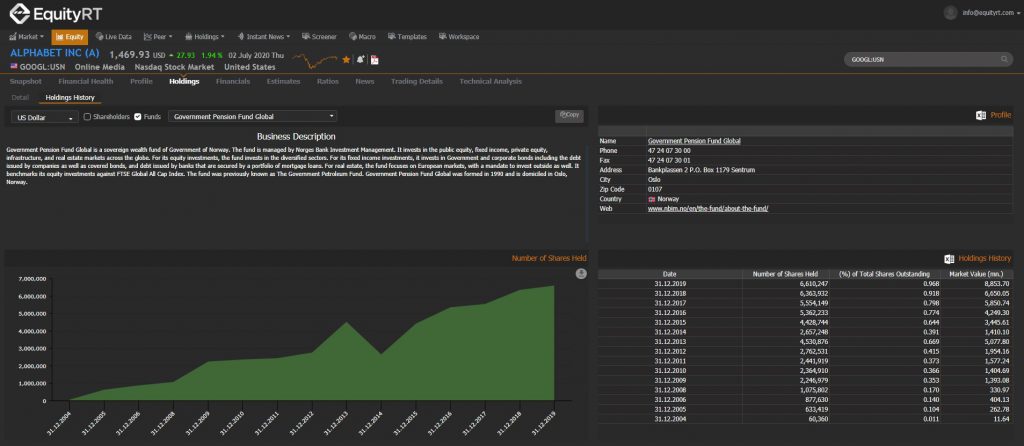Open the Detail sub-tab
1024x446 pixels.
click(x=20, y=97)
